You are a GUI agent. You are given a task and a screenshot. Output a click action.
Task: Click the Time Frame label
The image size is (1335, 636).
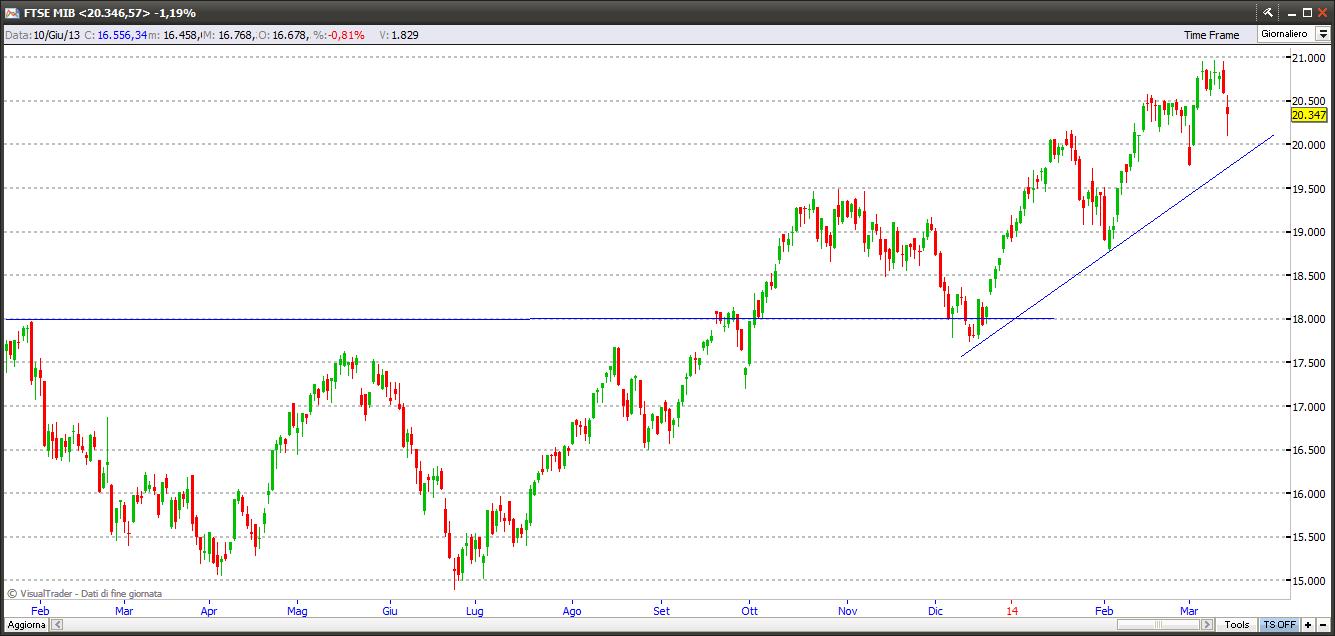click(x=1211, y=35)
